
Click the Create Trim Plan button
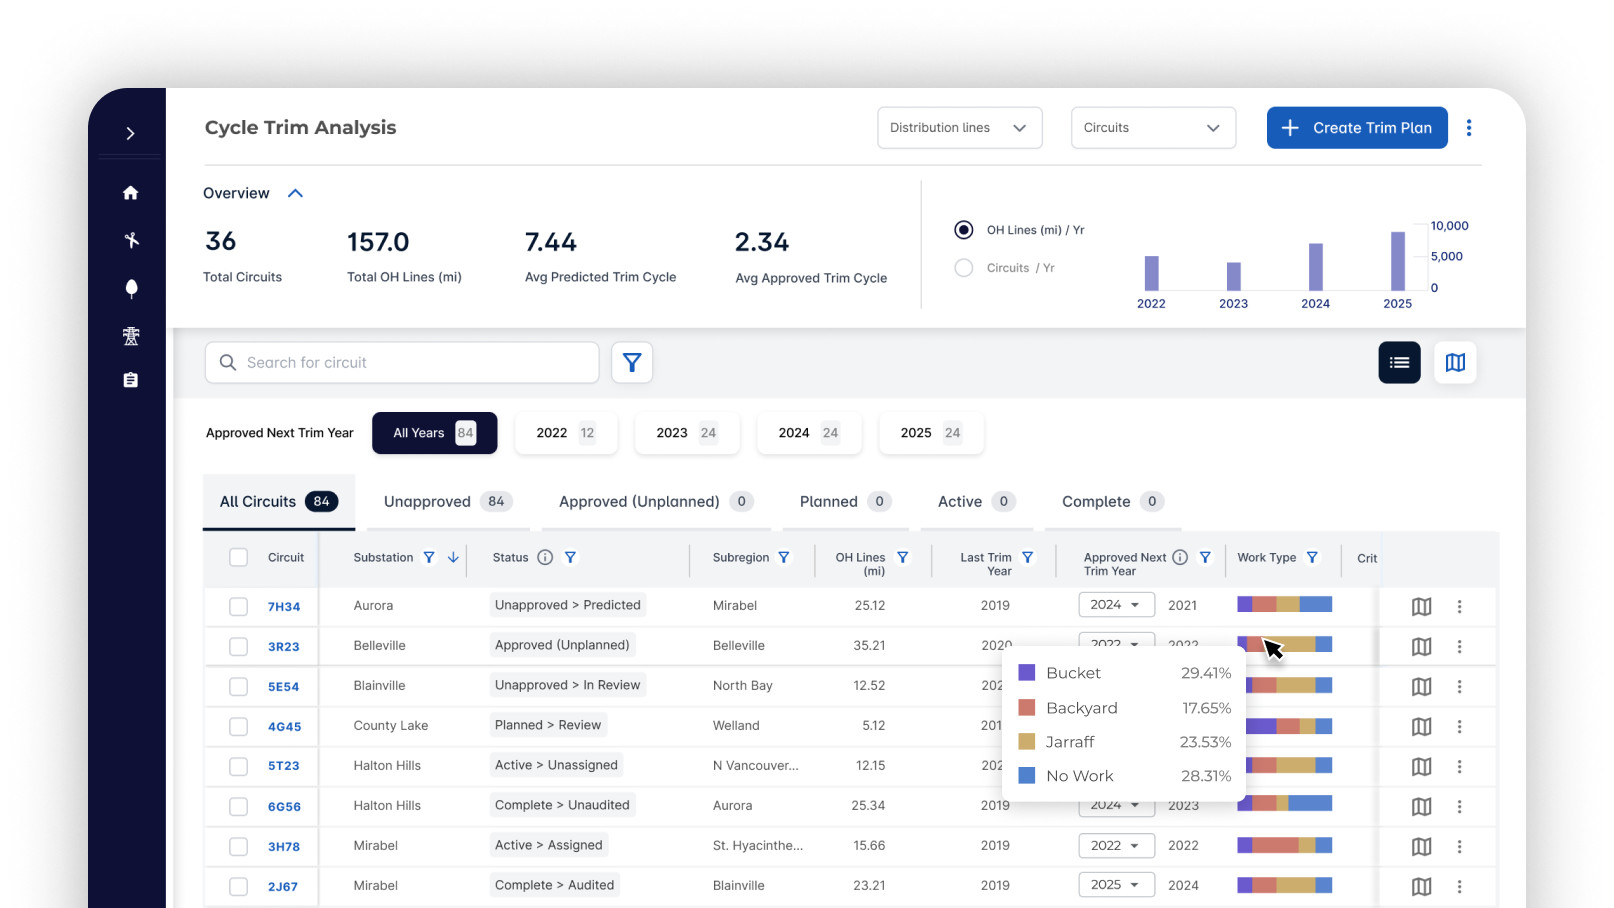coord(1356,128)
